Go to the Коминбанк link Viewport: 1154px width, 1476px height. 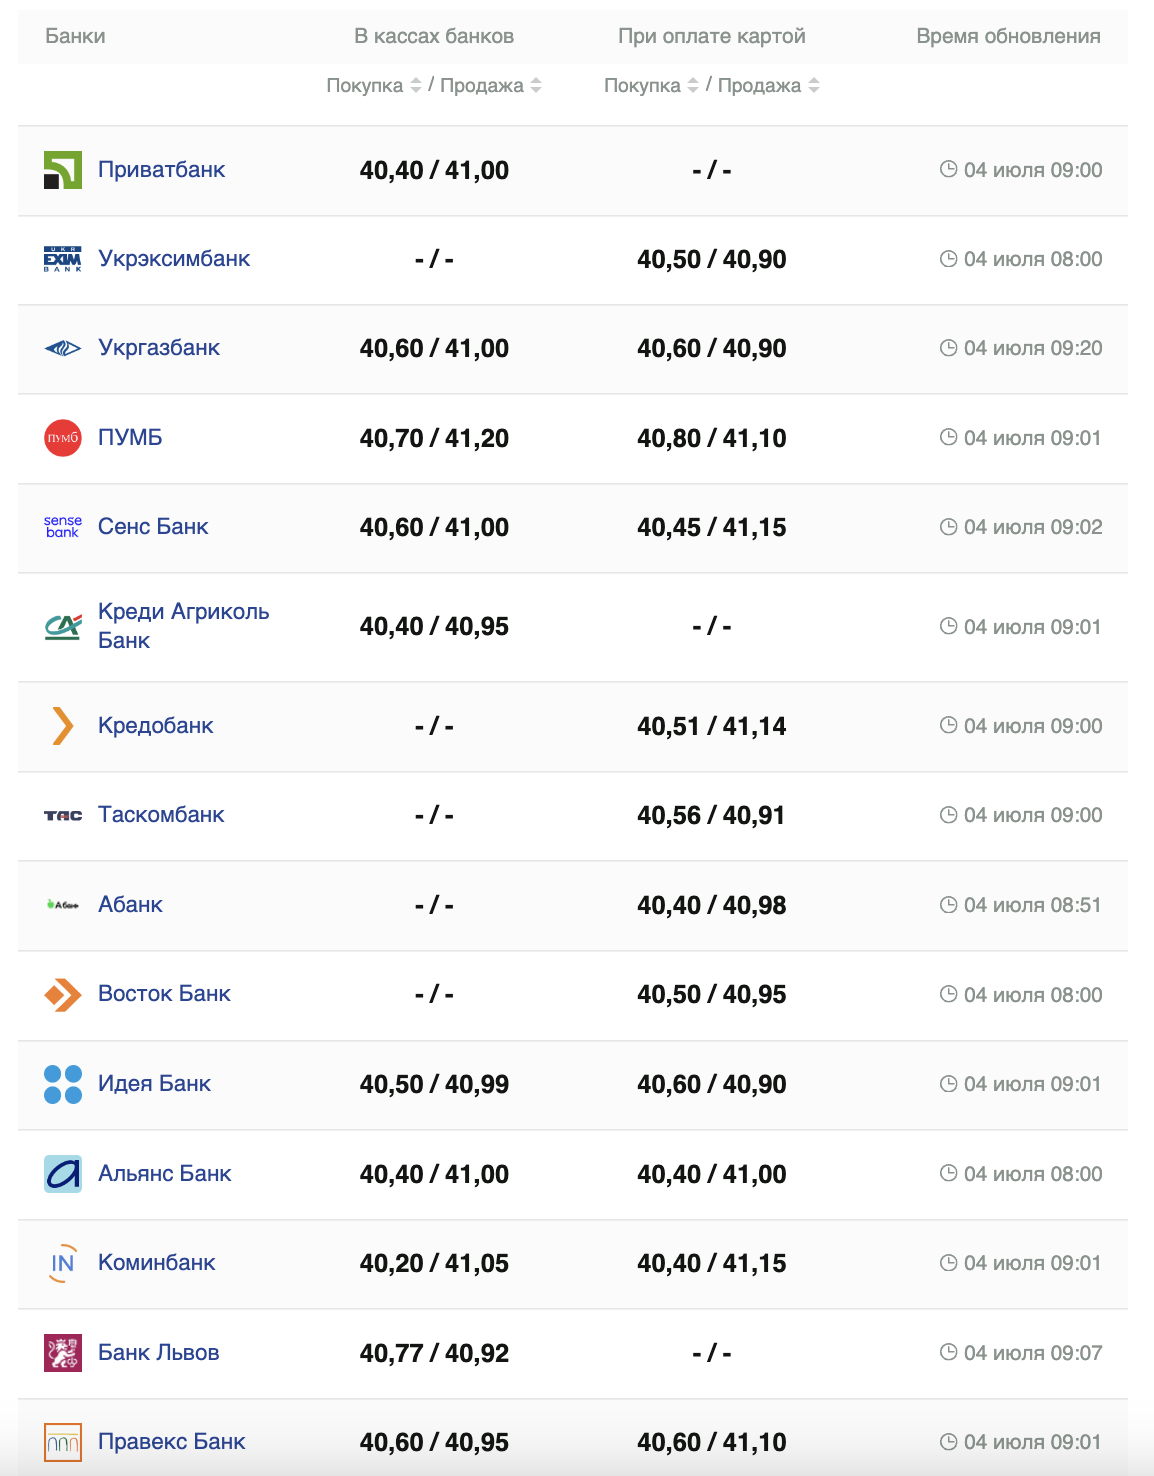pyautogui.click(x=157, y=1263)
